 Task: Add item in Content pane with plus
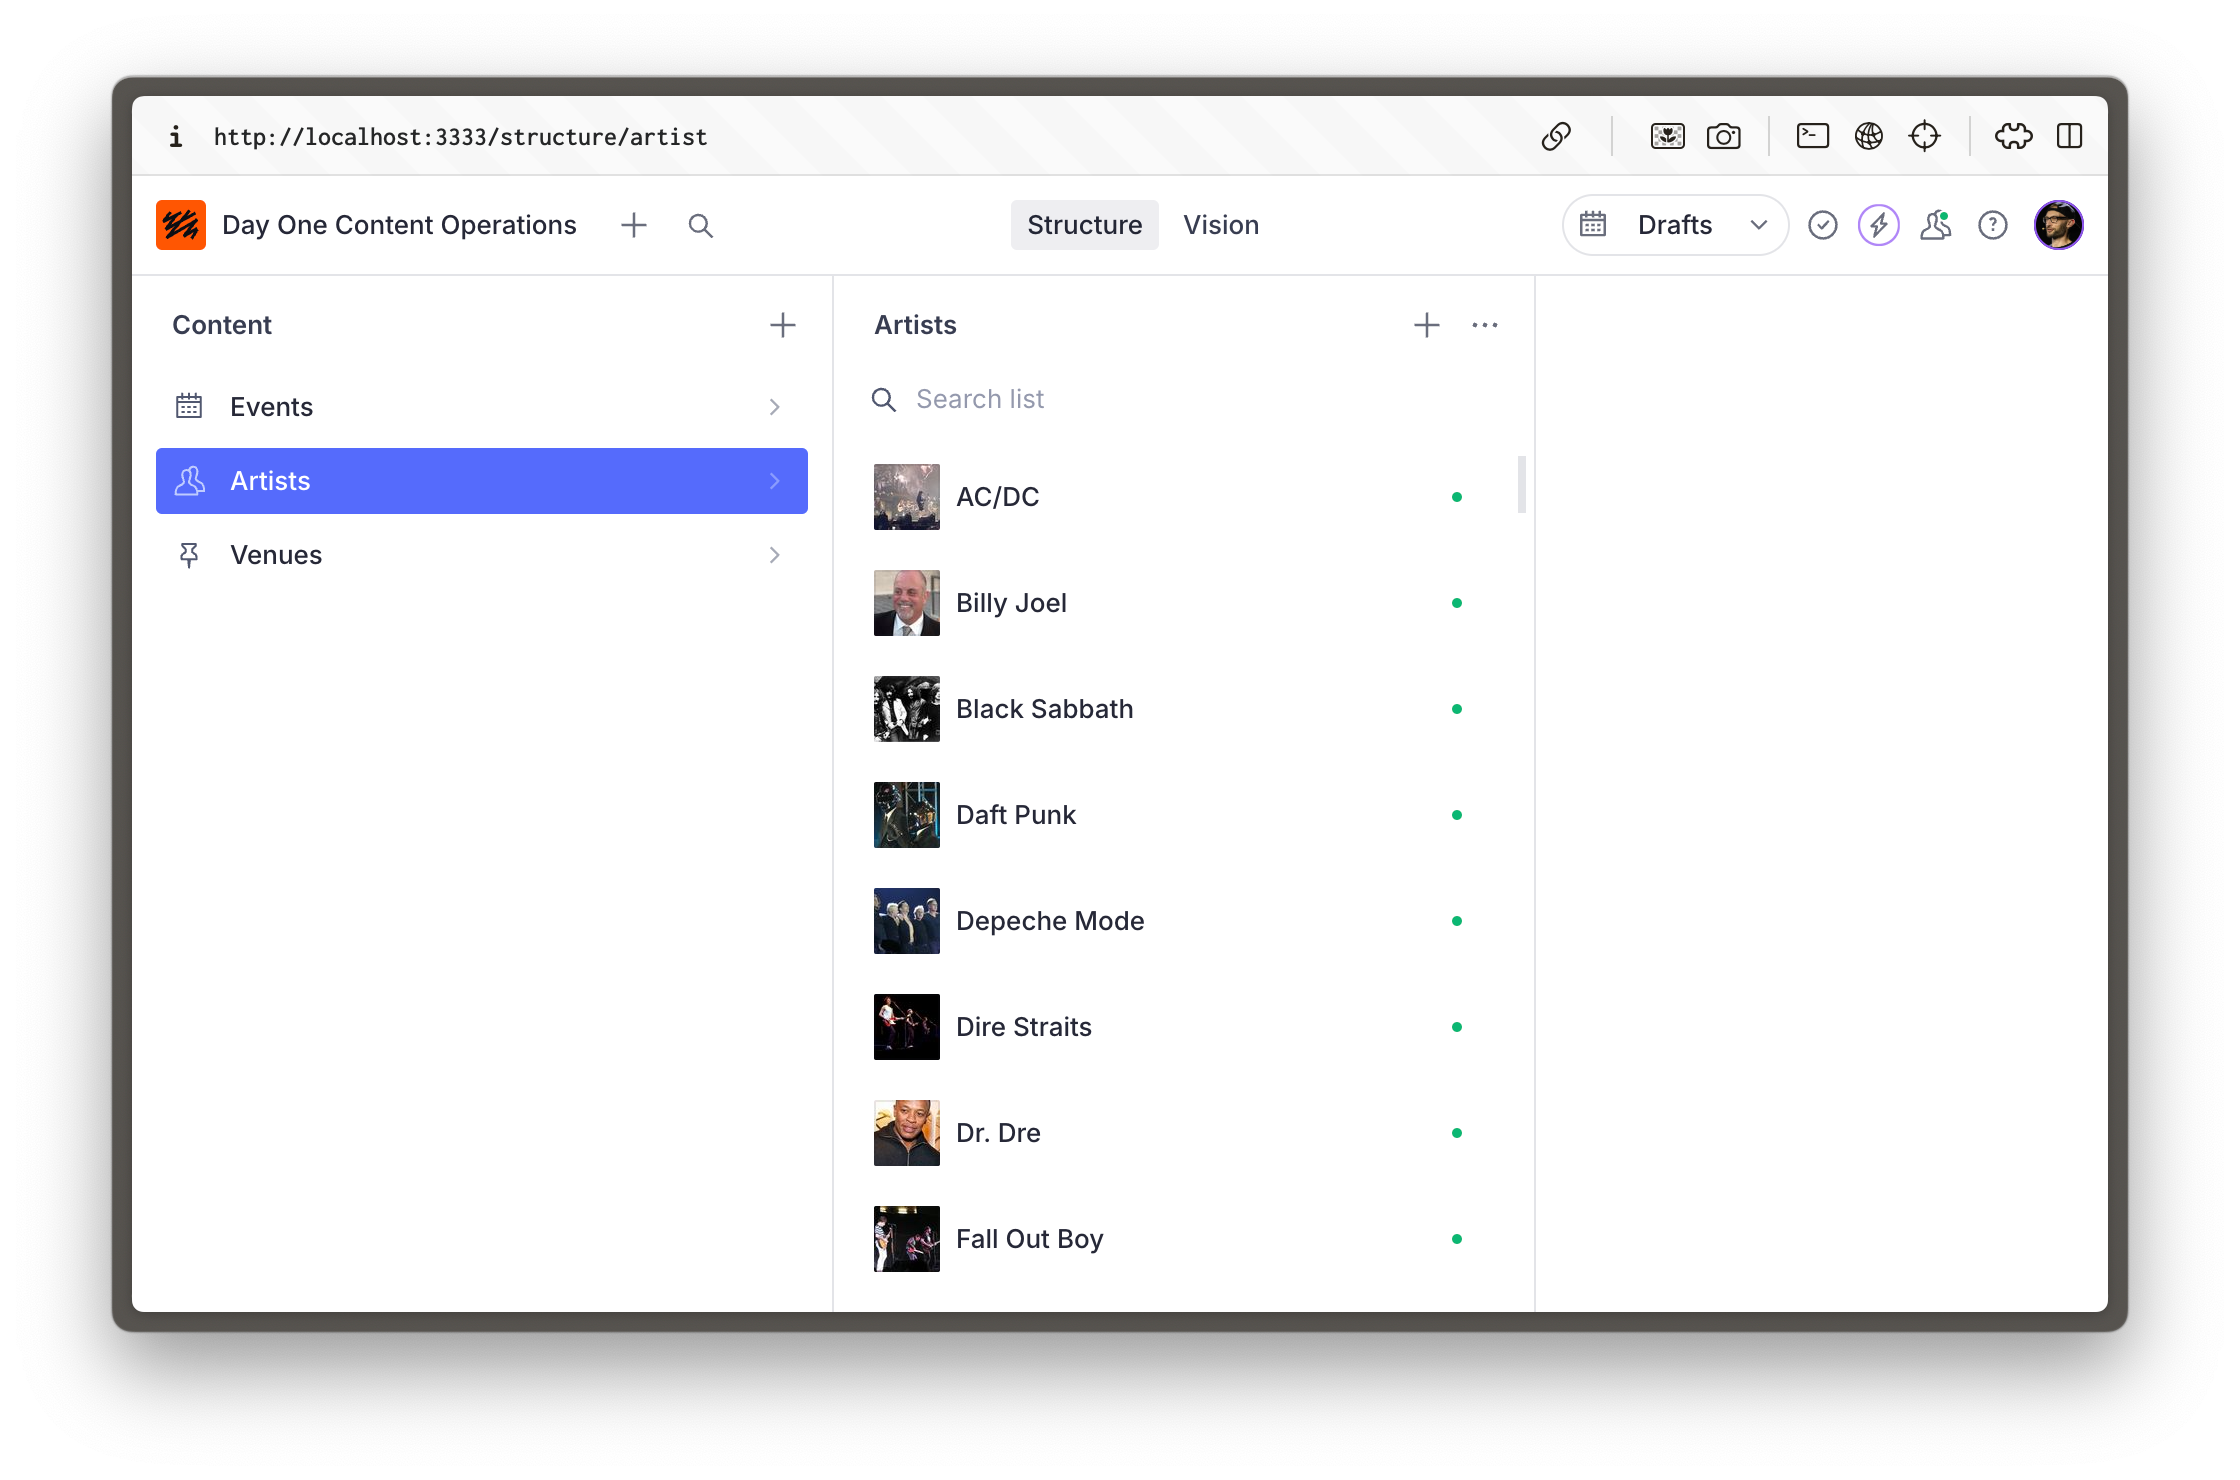(x=783, y=325)
